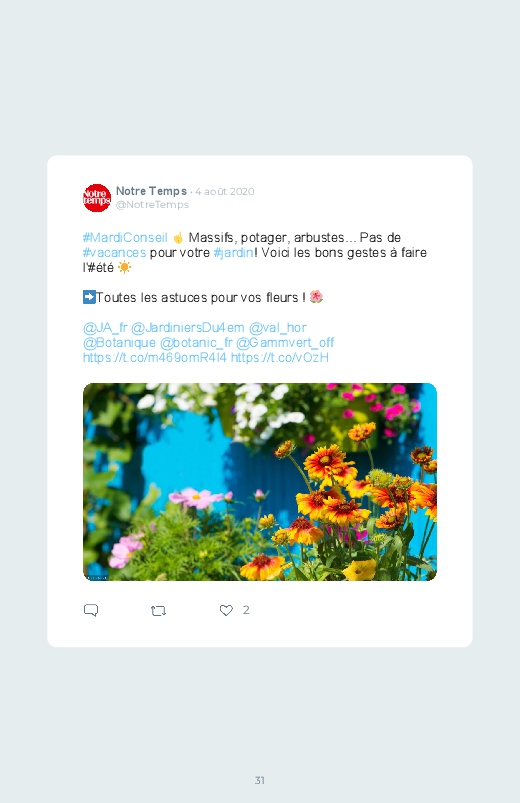Open the flower garden photo
Viewport: 520px width, 803px height.
[260, 481]
